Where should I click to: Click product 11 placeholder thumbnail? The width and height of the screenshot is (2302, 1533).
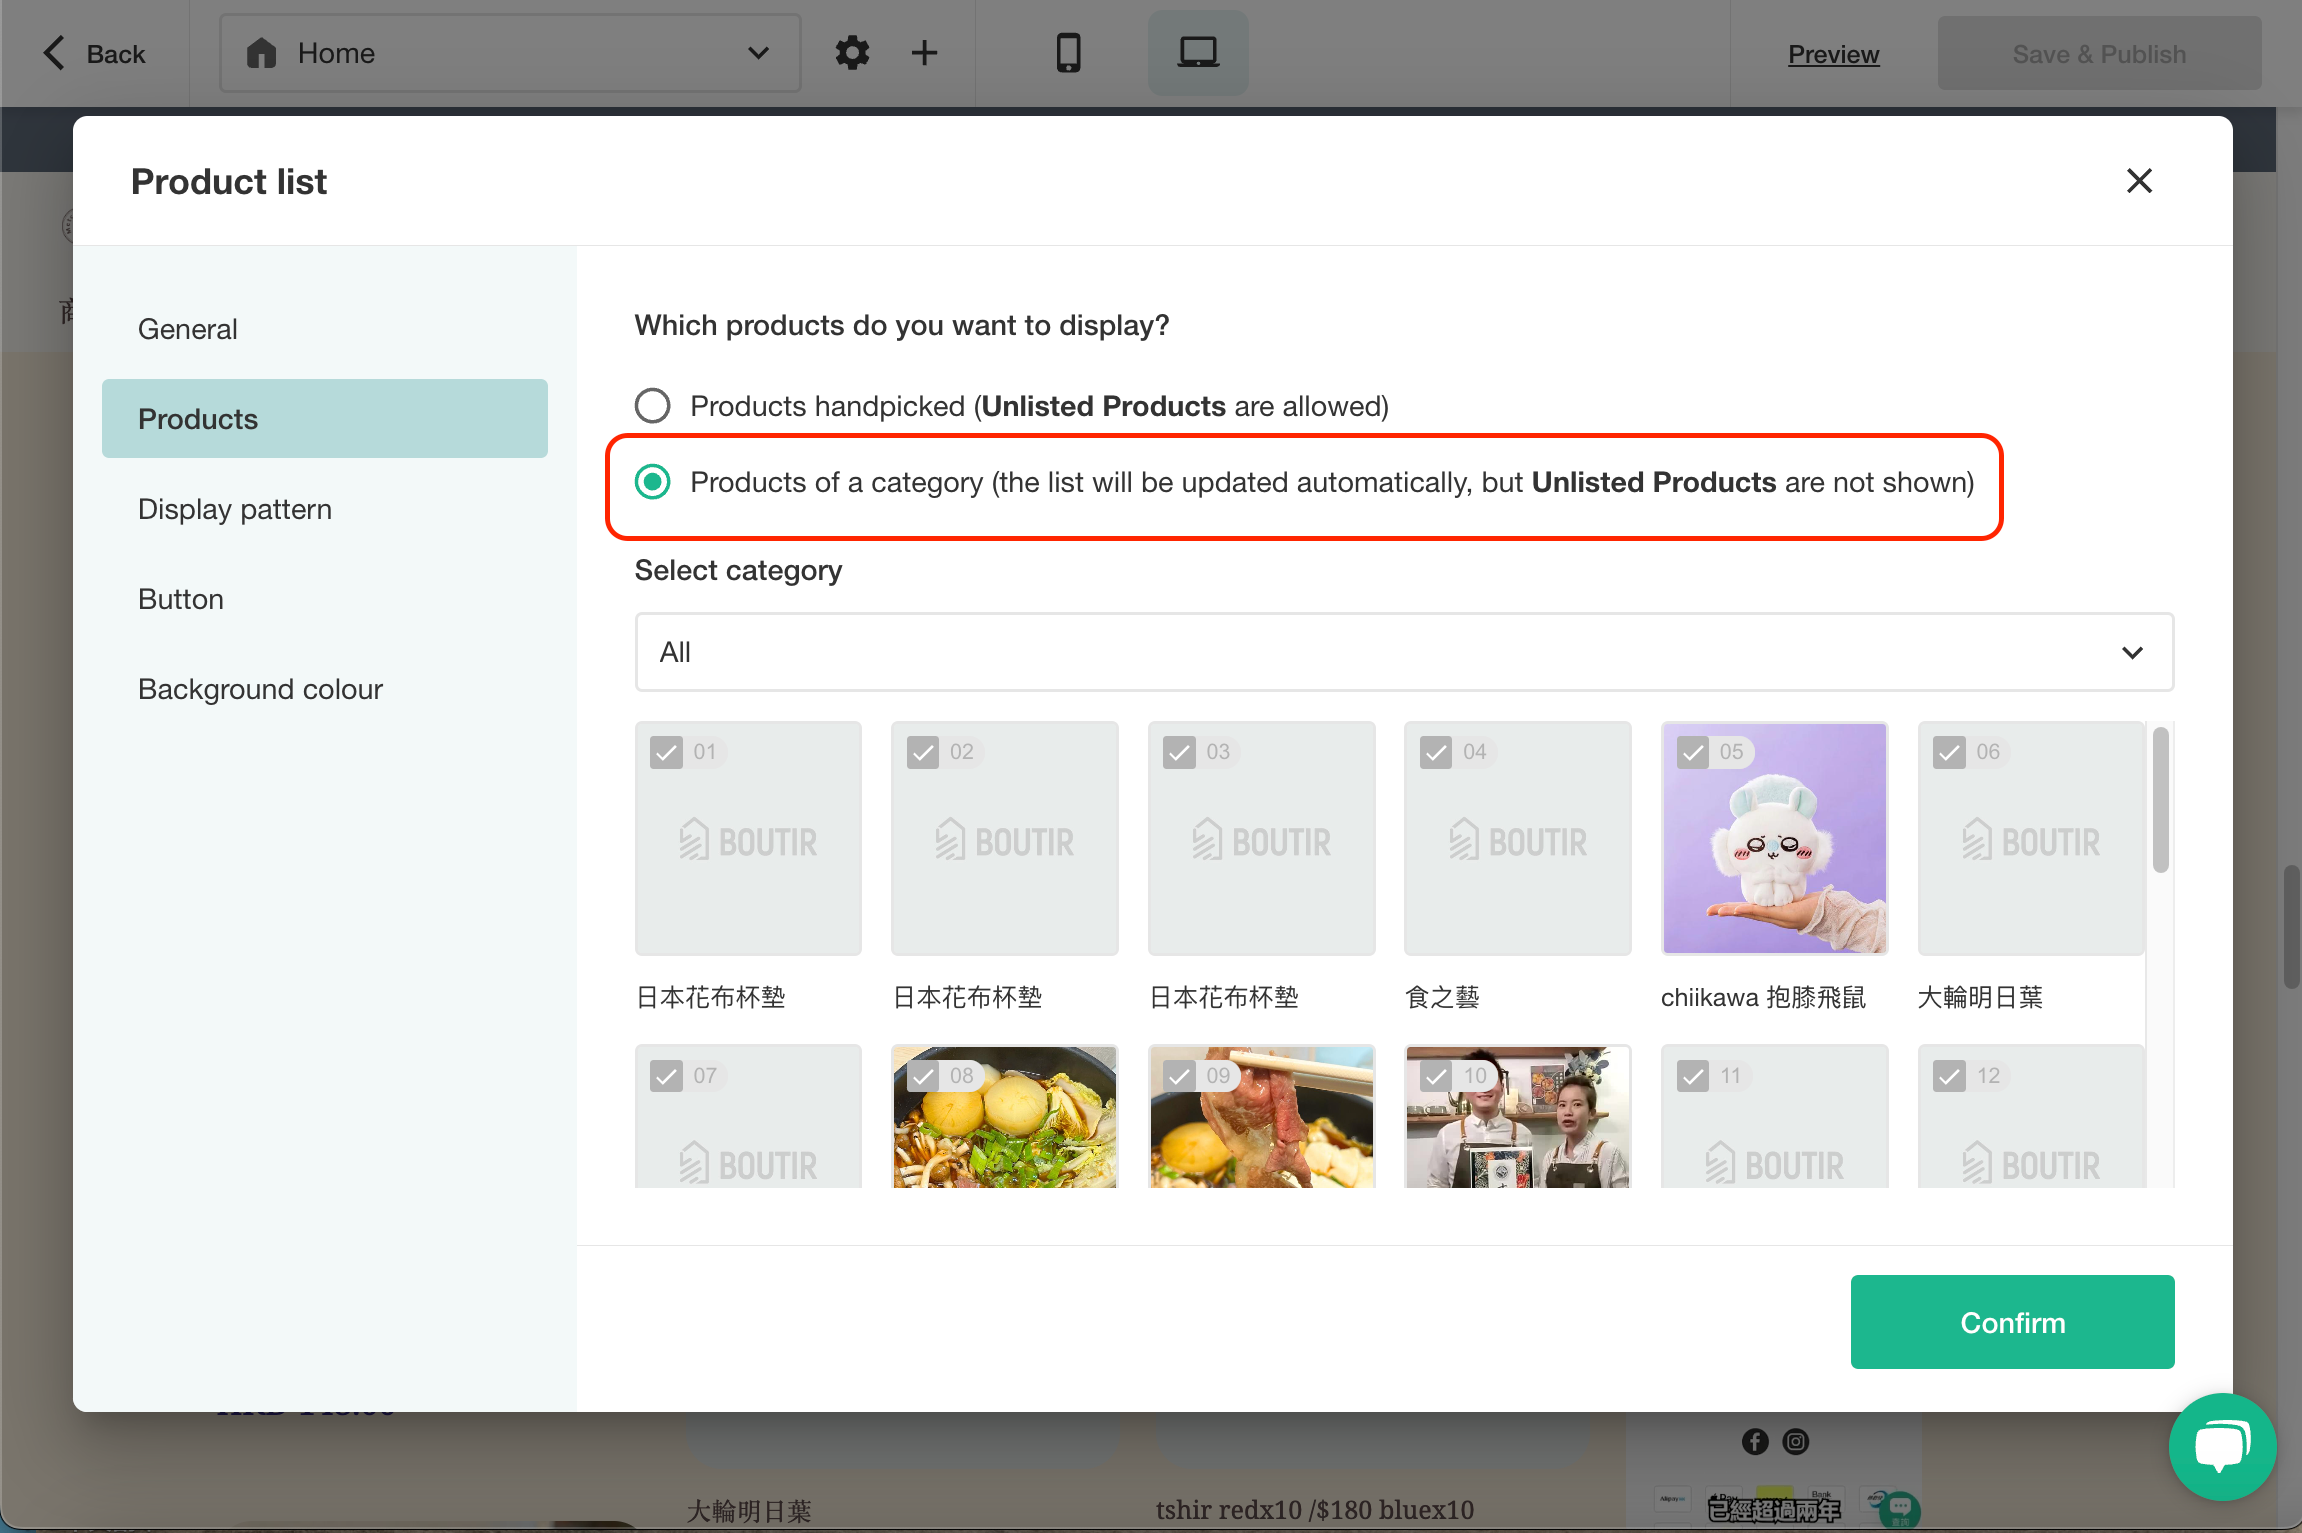[1775, 1117]
